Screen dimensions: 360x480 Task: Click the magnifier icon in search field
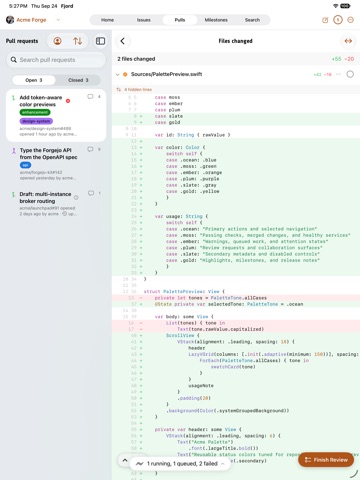coord(14,60)
